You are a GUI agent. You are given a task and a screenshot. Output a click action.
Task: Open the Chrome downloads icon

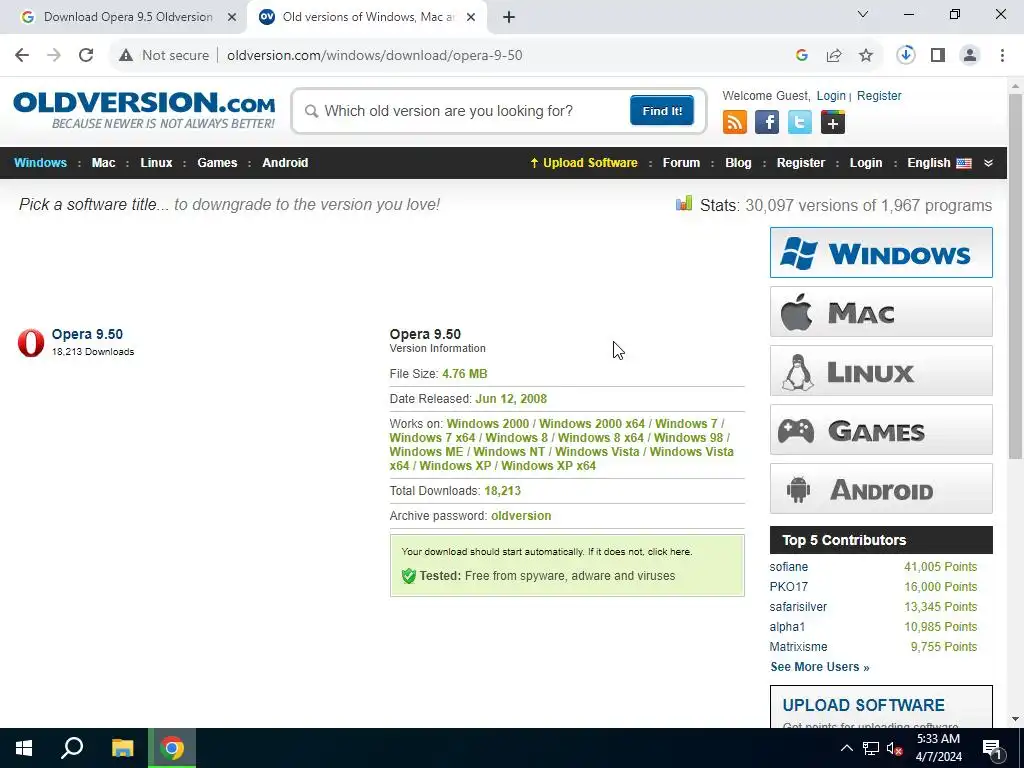tap(906, 56)
